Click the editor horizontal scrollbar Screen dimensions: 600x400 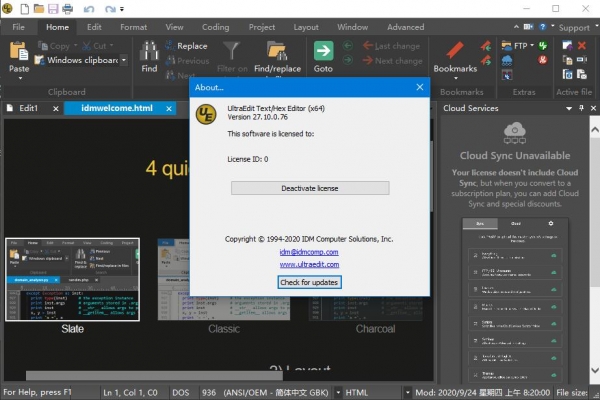point(154,376)
